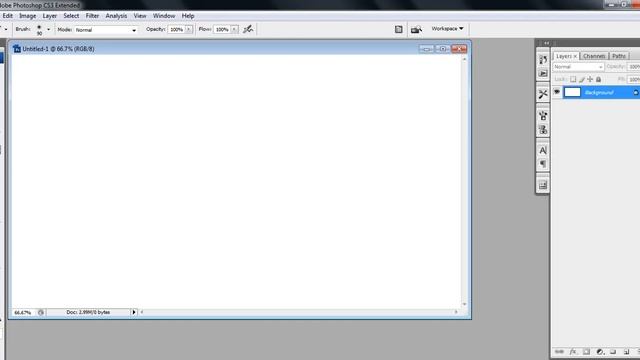Maximize the Untitled-1 document window
The image size is (640, 360).
point(442,49)
